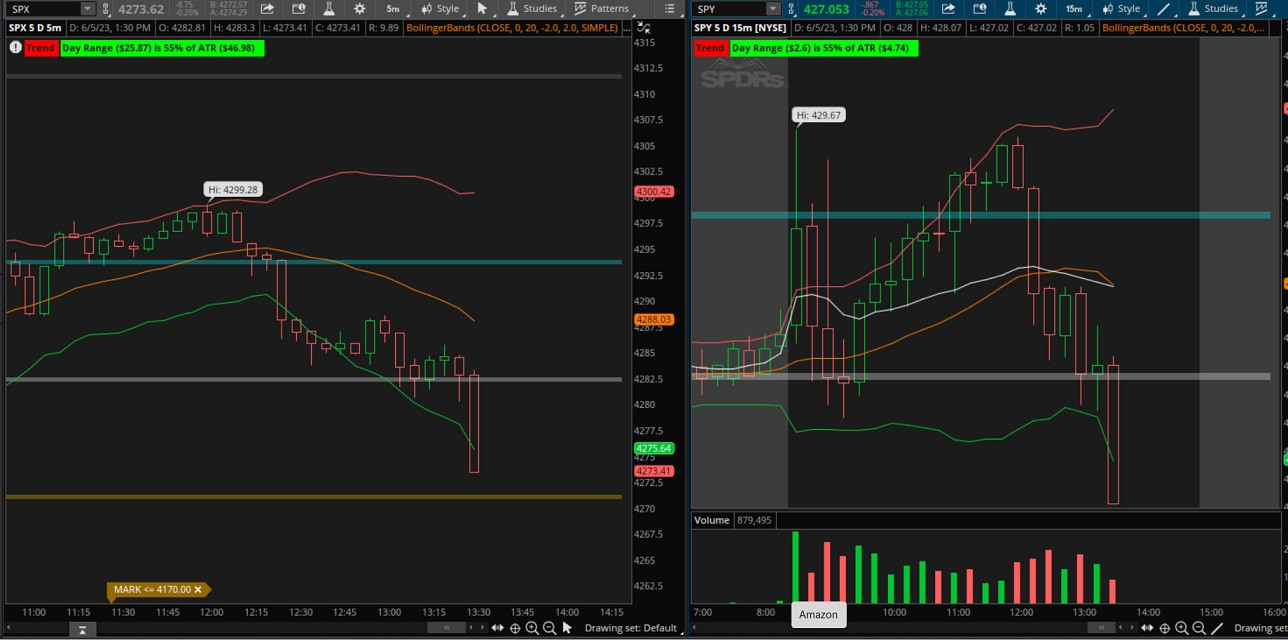Viewport: 1288px width, 640px height.
Task: Open the alert/notes icon in SPX toolbar
Action: point(298,9)
